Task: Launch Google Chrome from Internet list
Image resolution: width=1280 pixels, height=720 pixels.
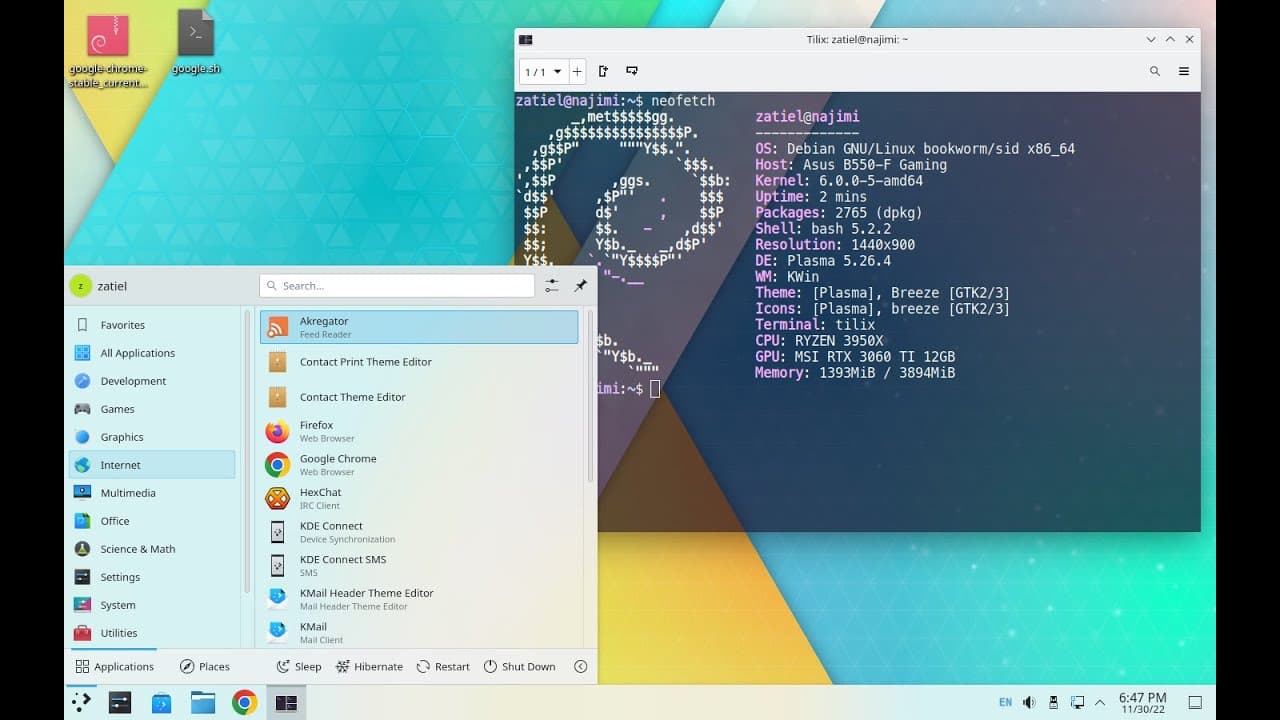Action: click(x=338, y=464)
